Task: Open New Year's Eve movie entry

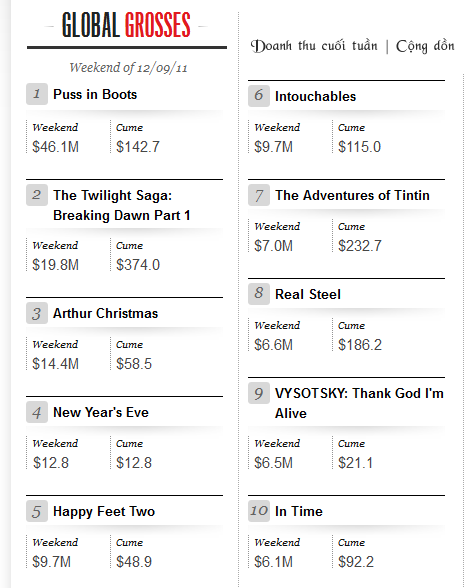Action: tap(101, 412)
